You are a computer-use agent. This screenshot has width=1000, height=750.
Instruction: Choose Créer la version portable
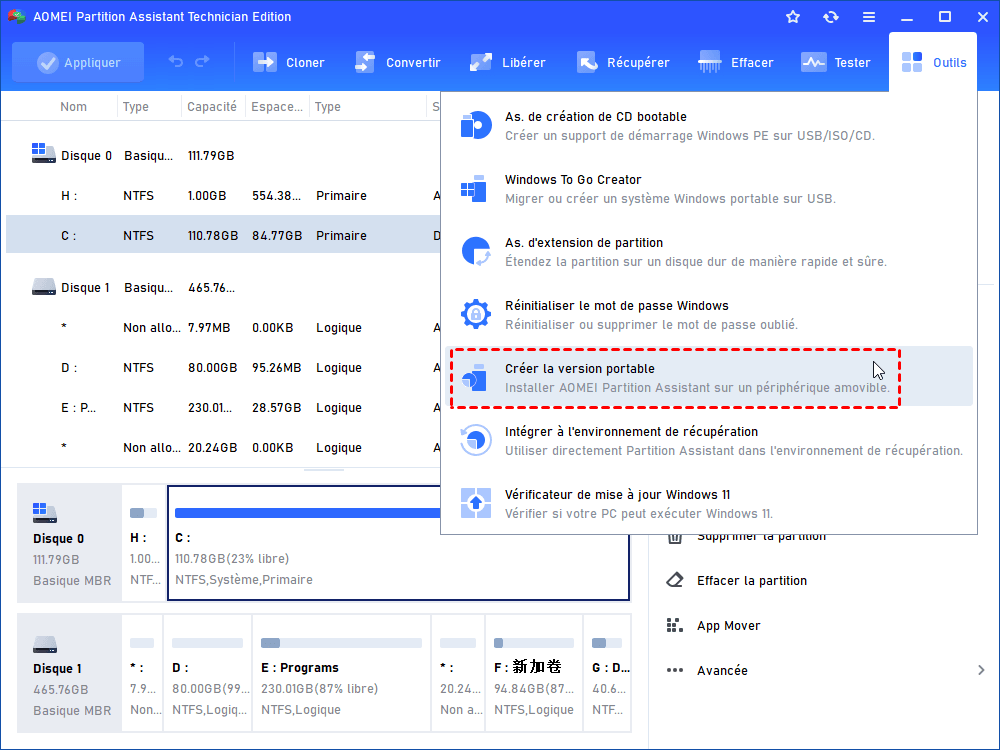708,378
